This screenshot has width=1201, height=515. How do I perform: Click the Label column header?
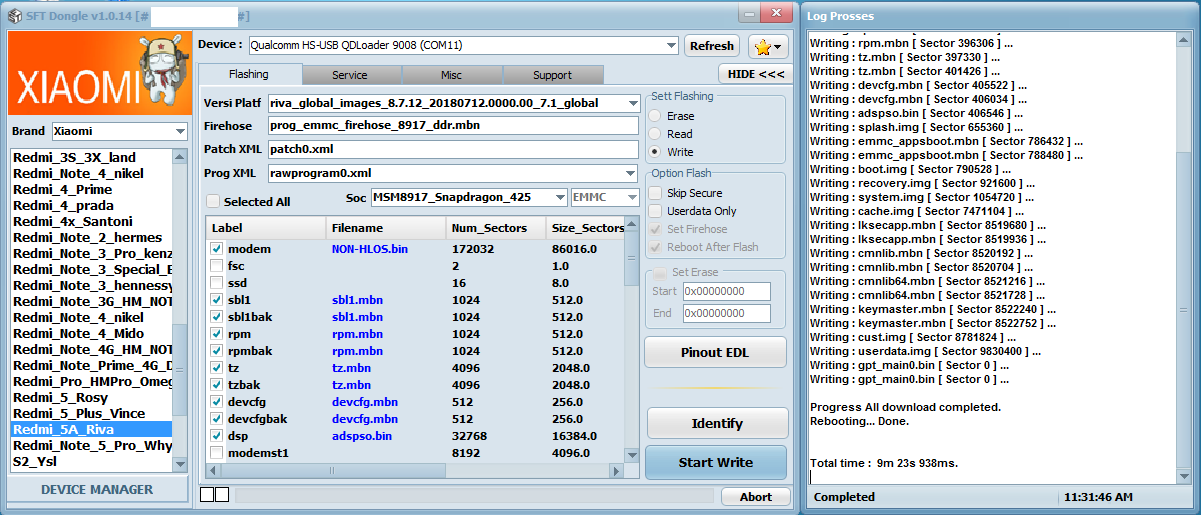click(x=266, y=228)
